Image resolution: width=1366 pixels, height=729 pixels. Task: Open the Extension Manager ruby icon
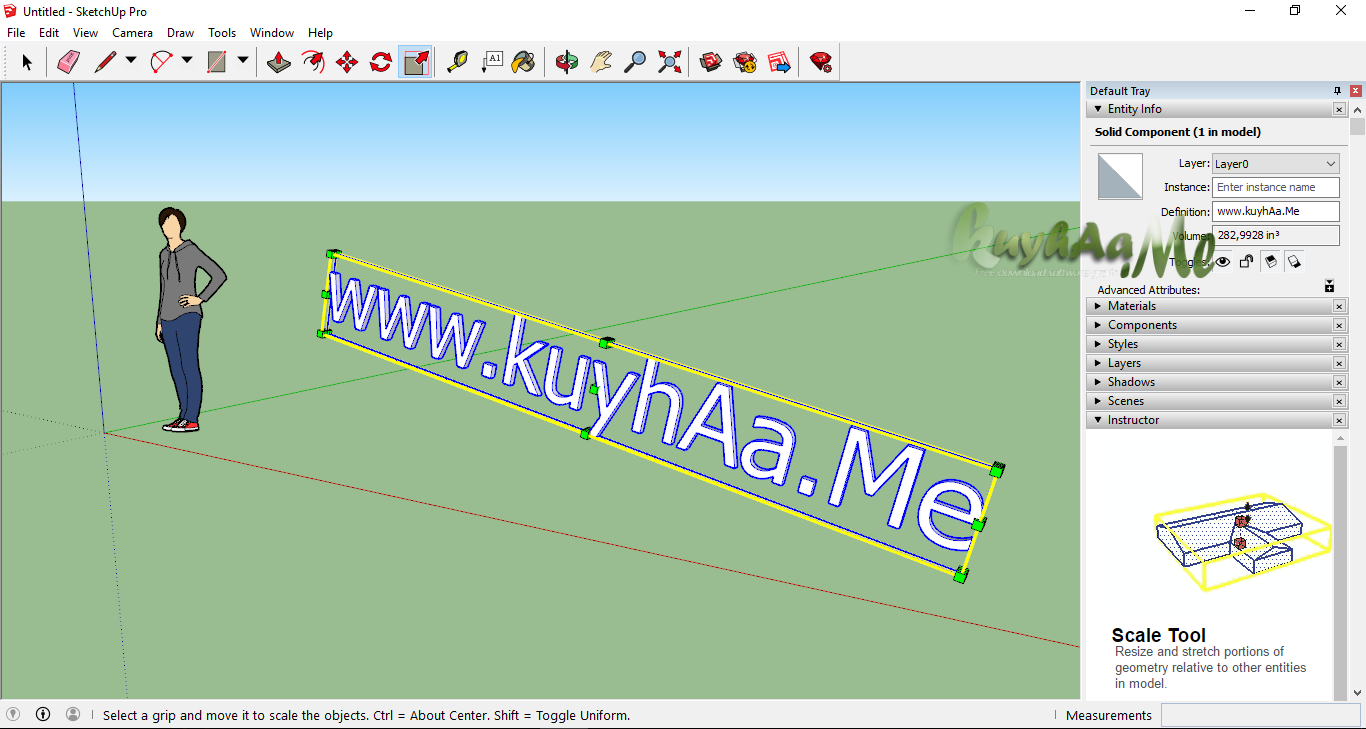[x=821, y=62]
